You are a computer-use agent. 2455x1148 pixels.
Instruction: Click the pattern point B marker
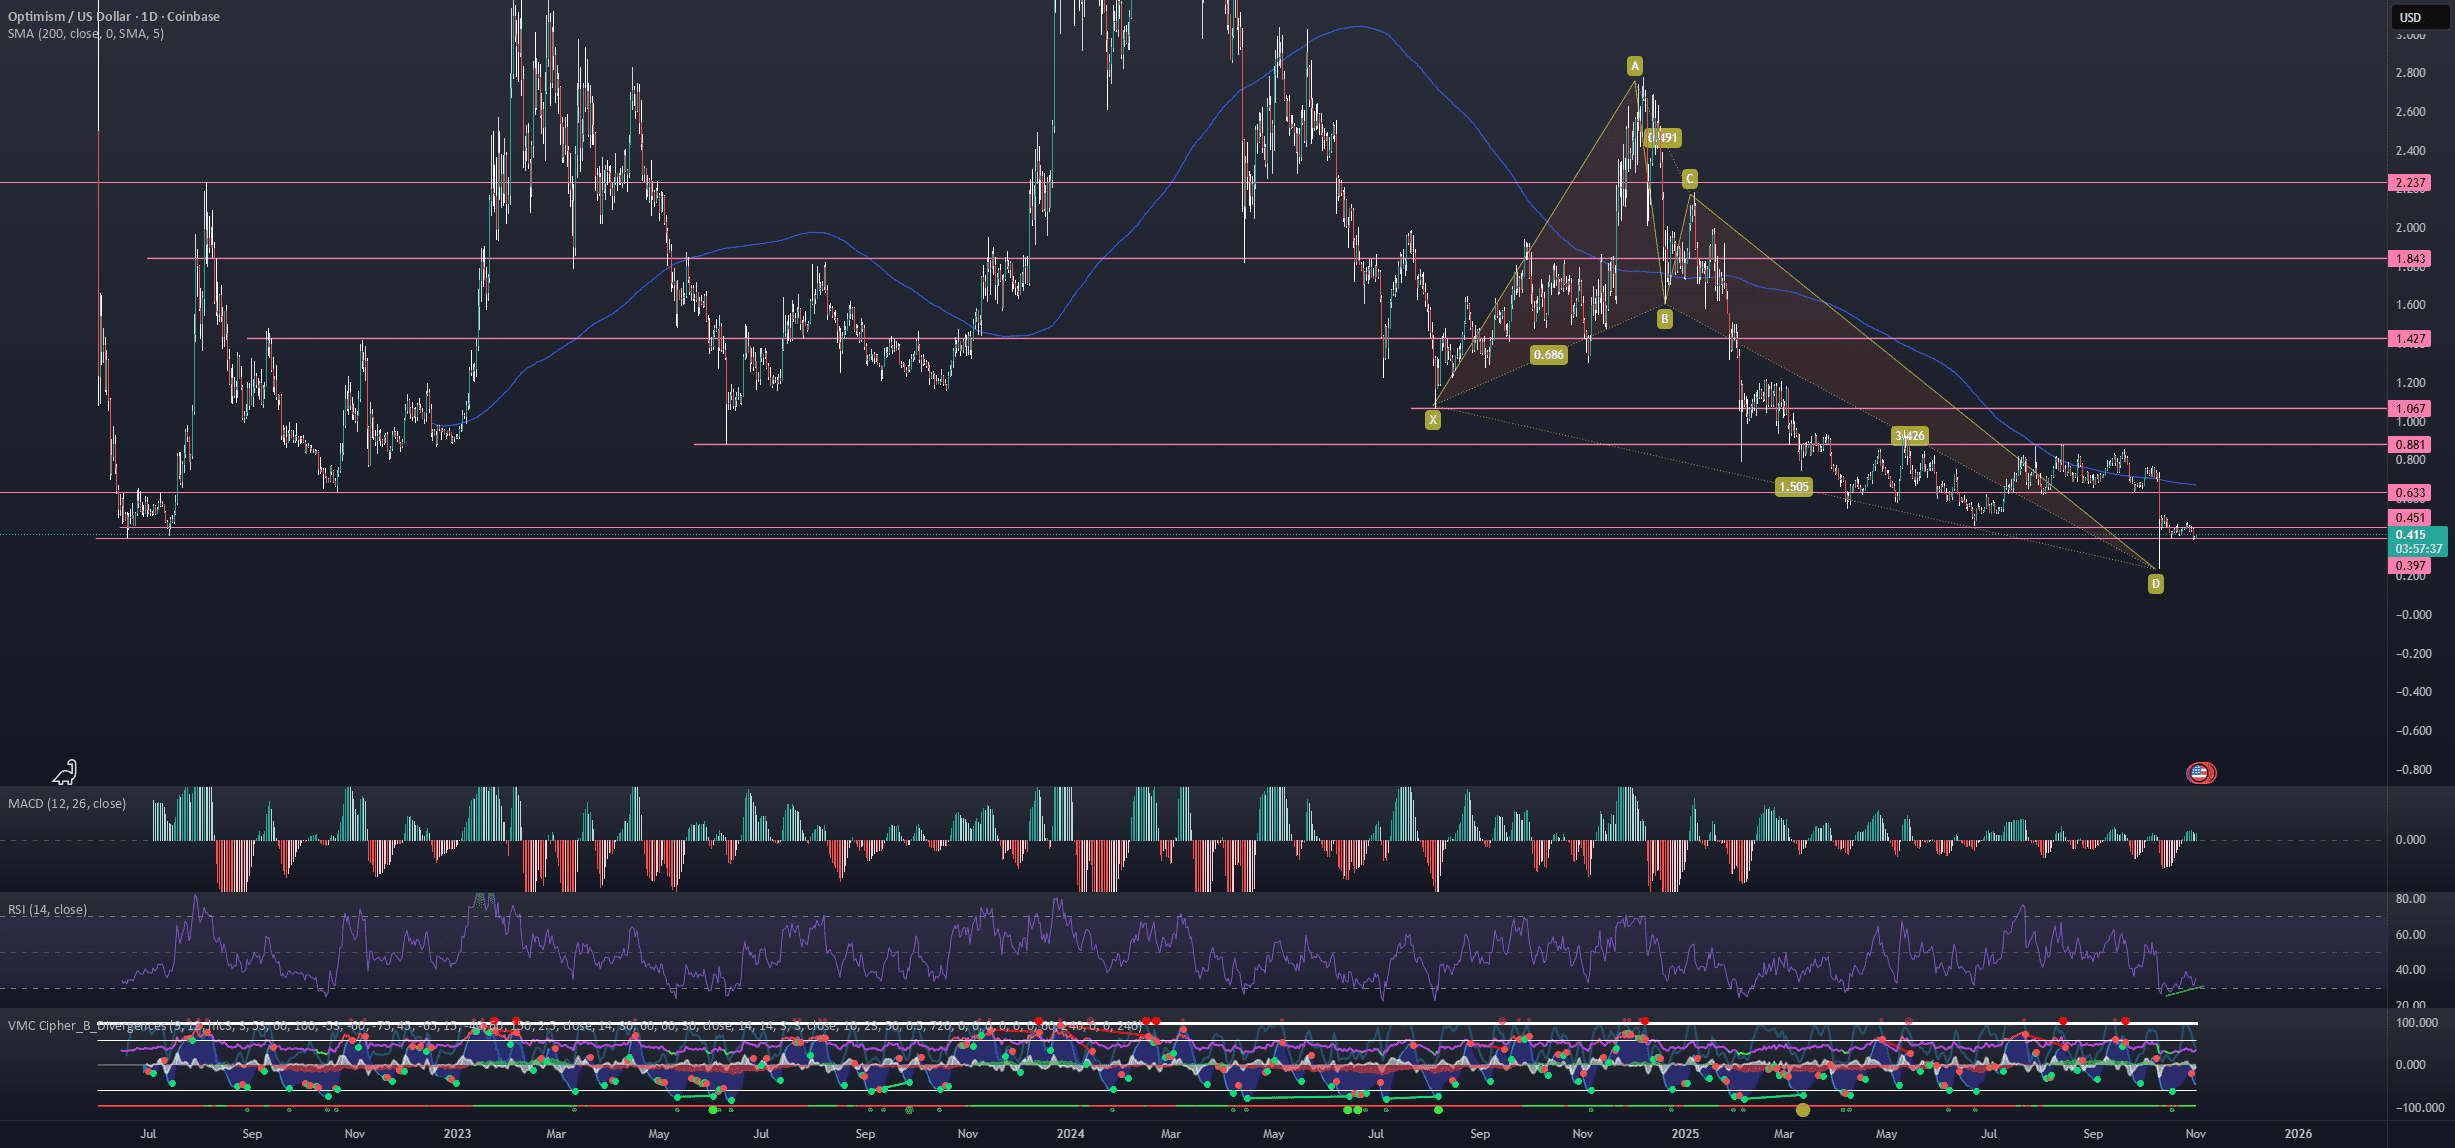(1664, 319)
